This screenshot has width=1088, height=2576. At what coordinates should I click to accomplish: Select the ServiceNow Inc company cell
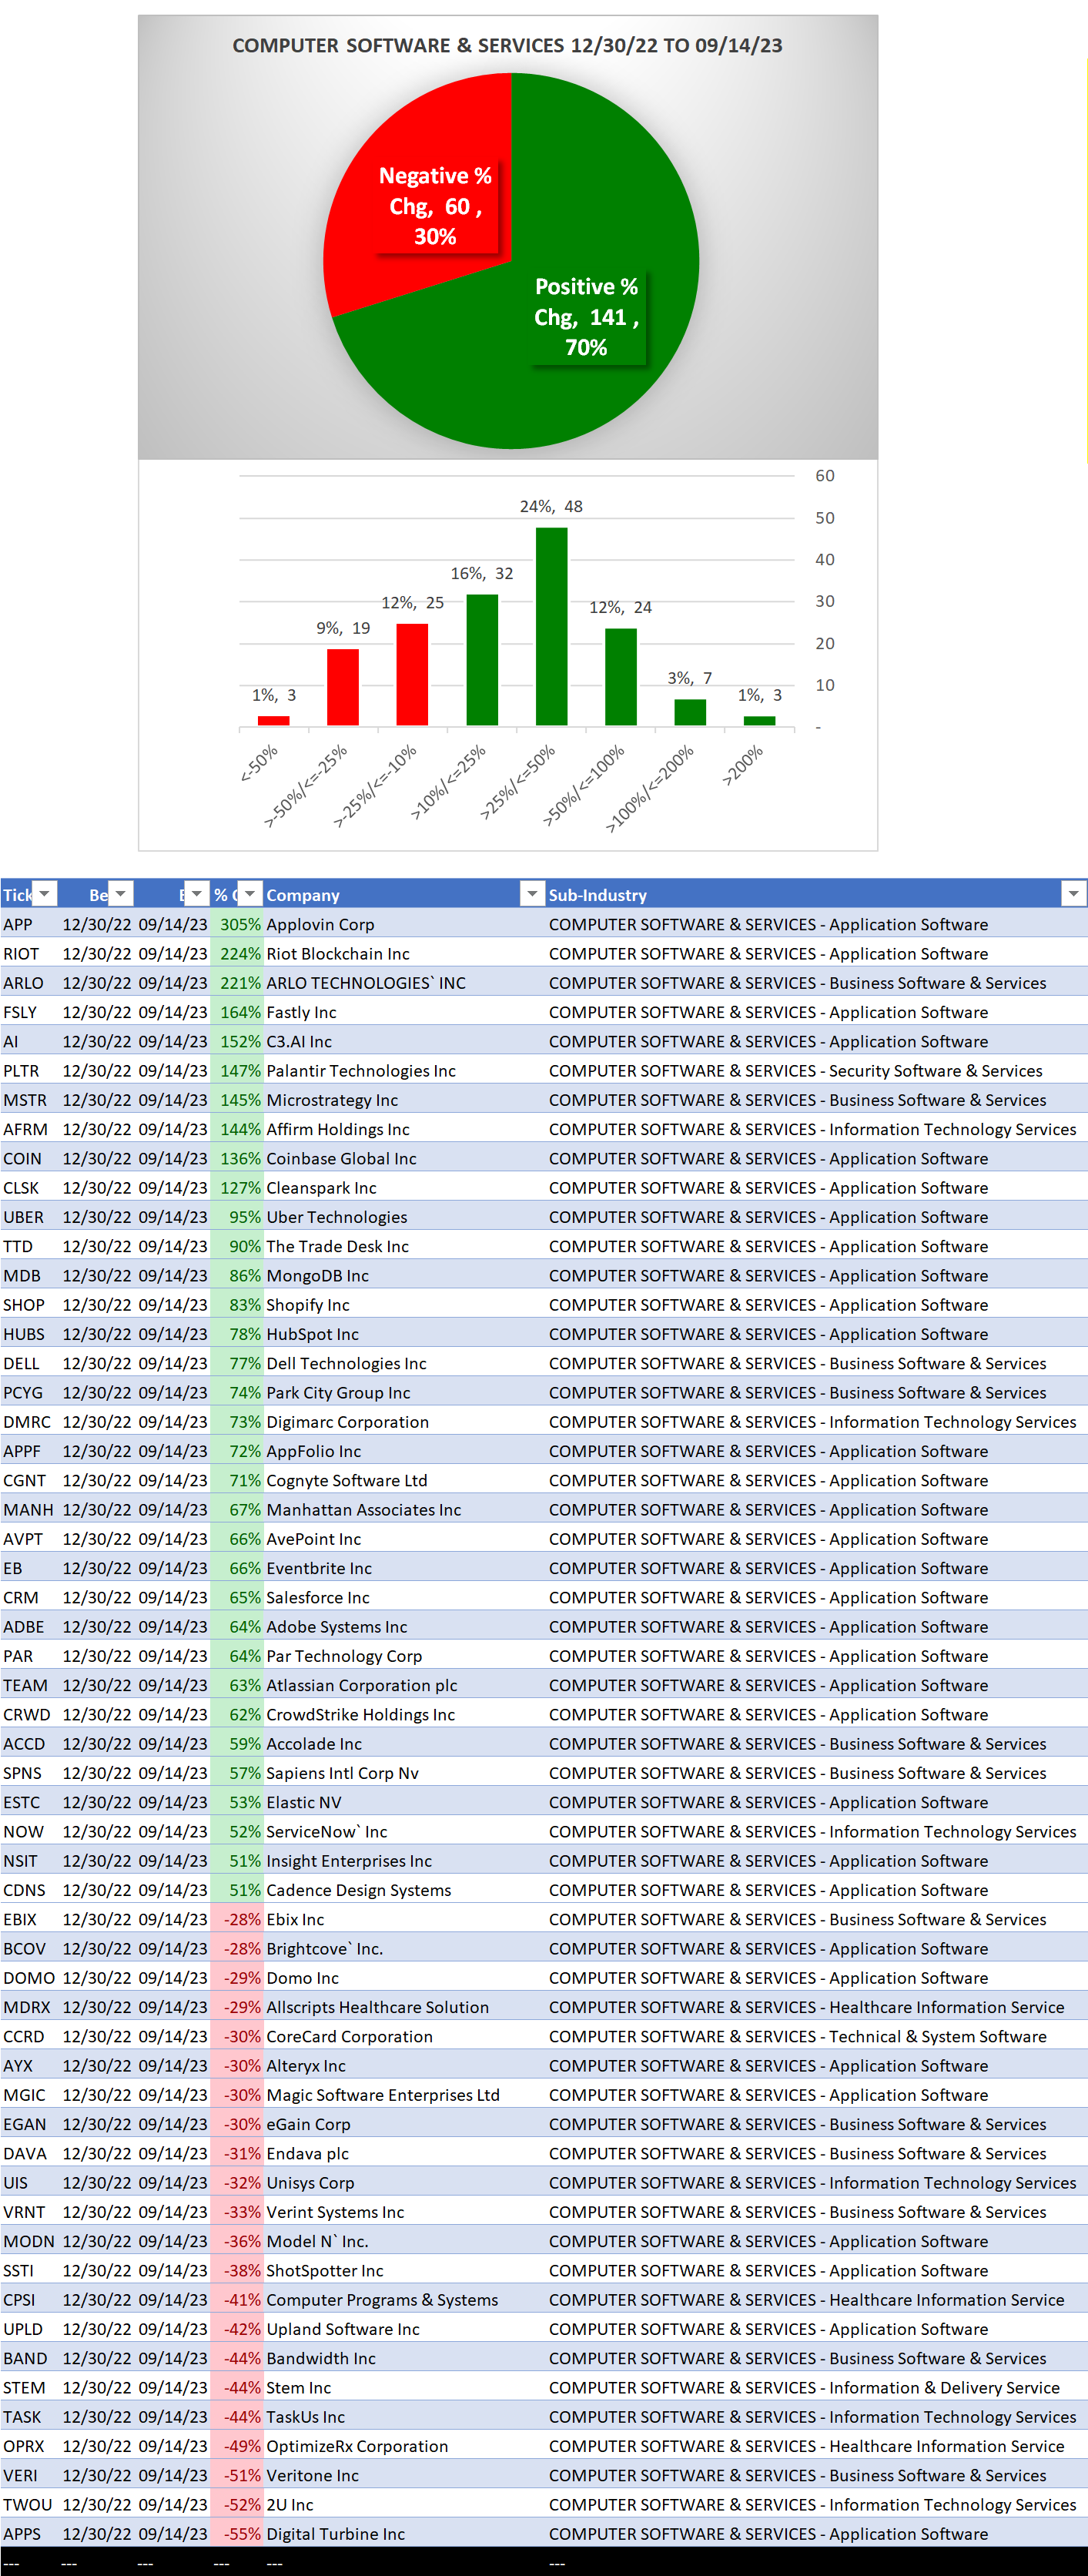[x=404, y=1831]
